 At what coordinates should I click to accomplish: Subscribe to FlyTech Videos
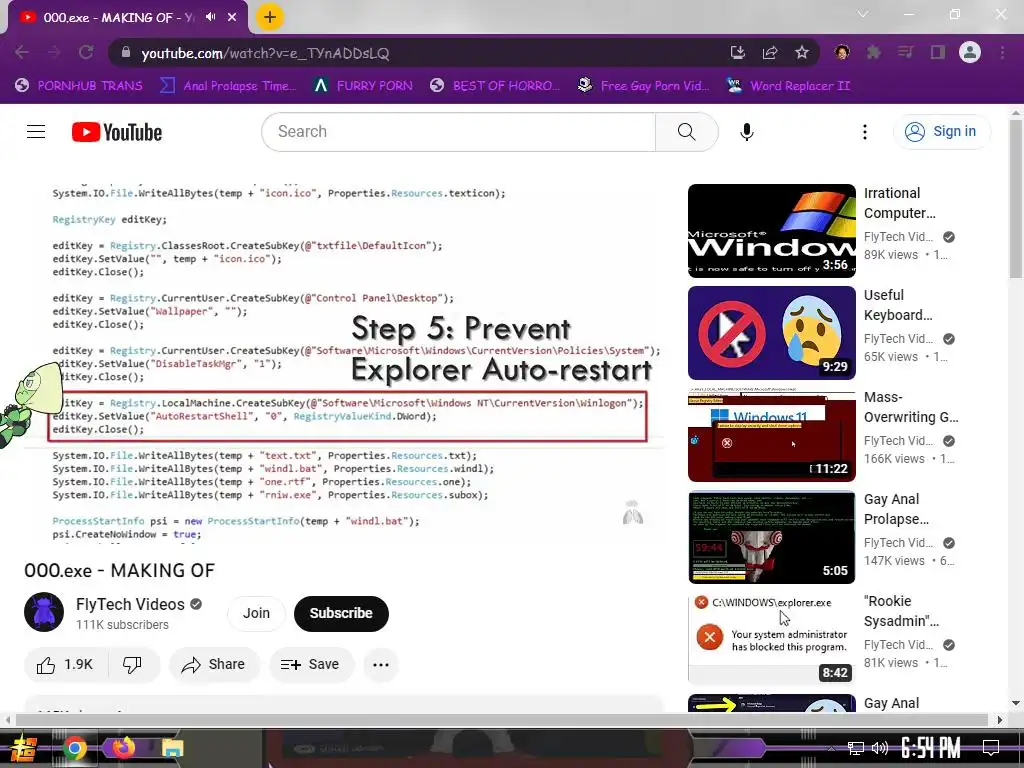[341, 613]
